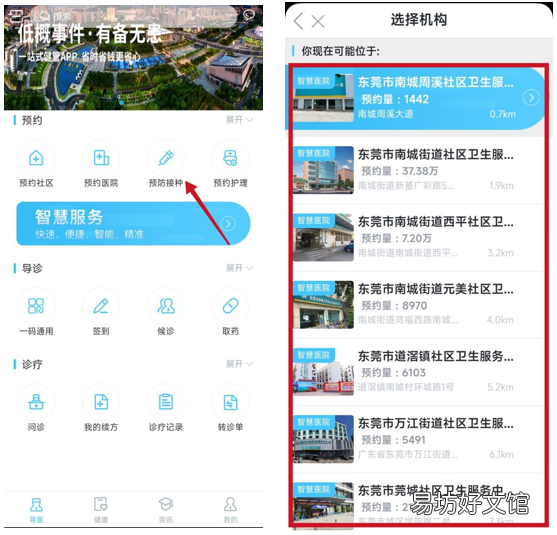Select 东莞市南城街道元美社区卫... institution
557x535 pixels.
[418, 304]
